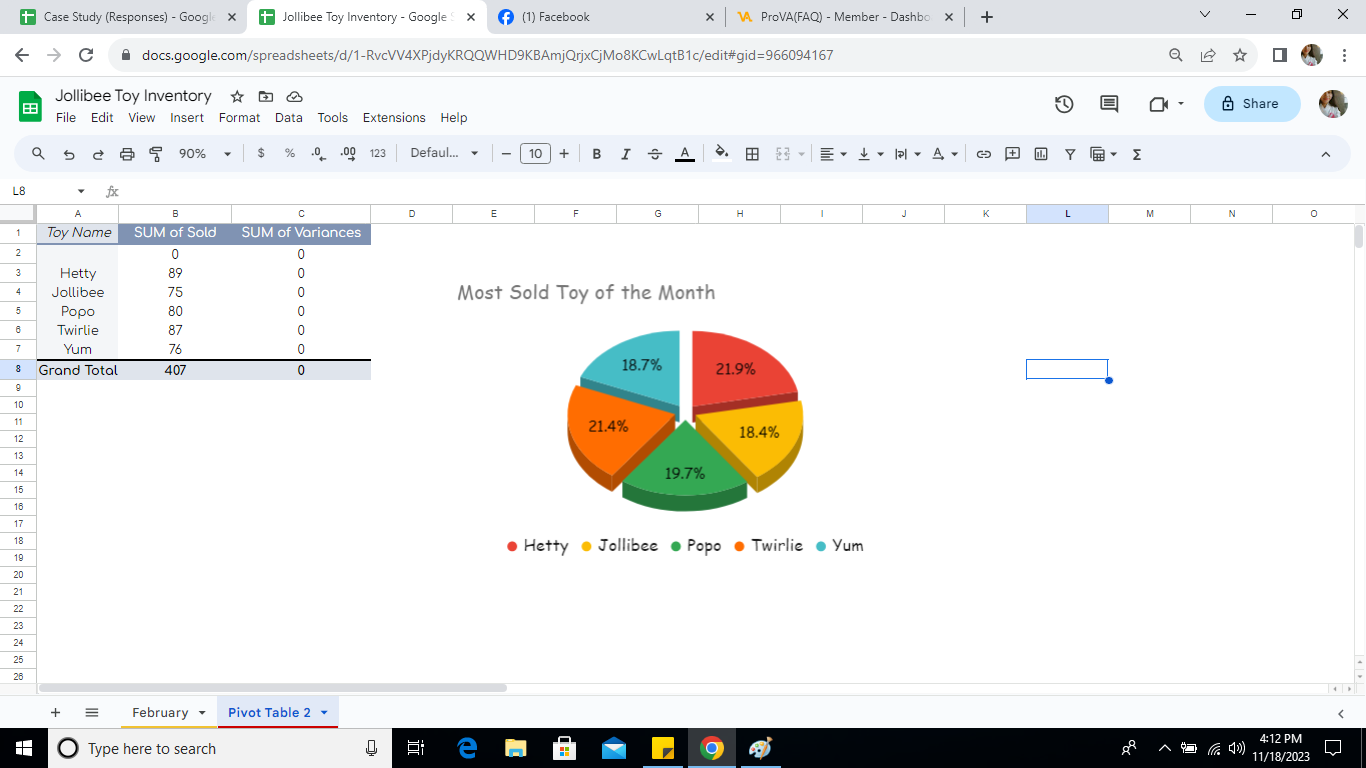Viewport: 1366px width, 768px height.
Task: Open the 90% zoom dropdown
Action: click(x=204, y=154)
